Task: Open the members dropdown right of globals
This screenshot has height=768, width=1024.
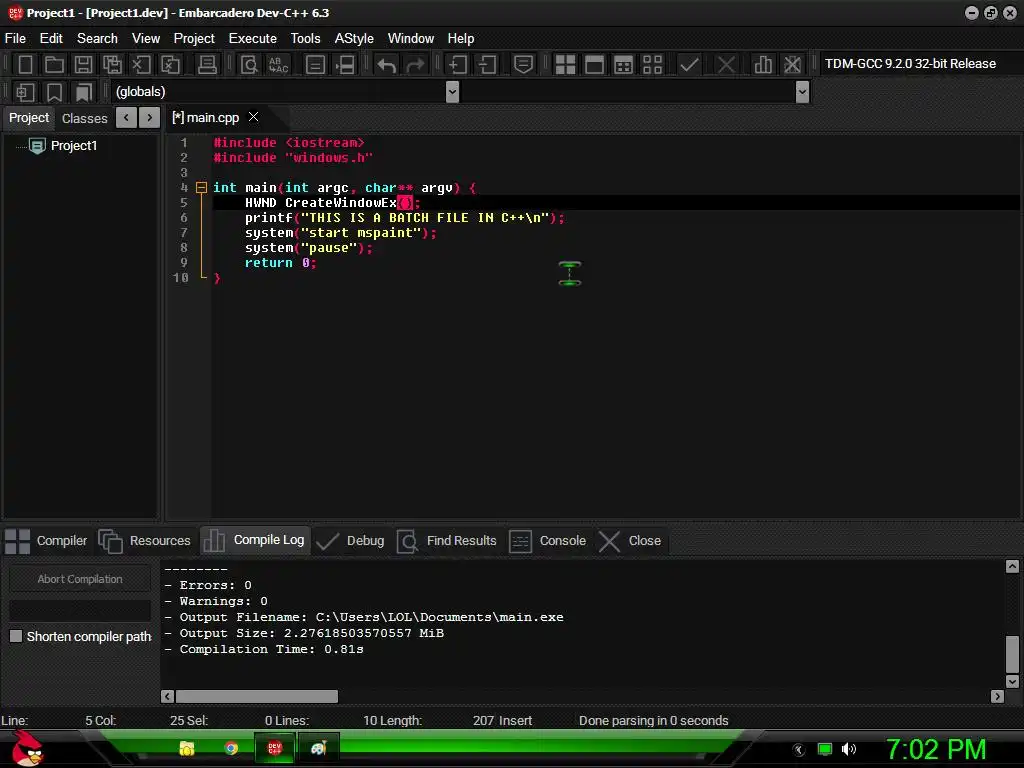Action: pos(803,92)
